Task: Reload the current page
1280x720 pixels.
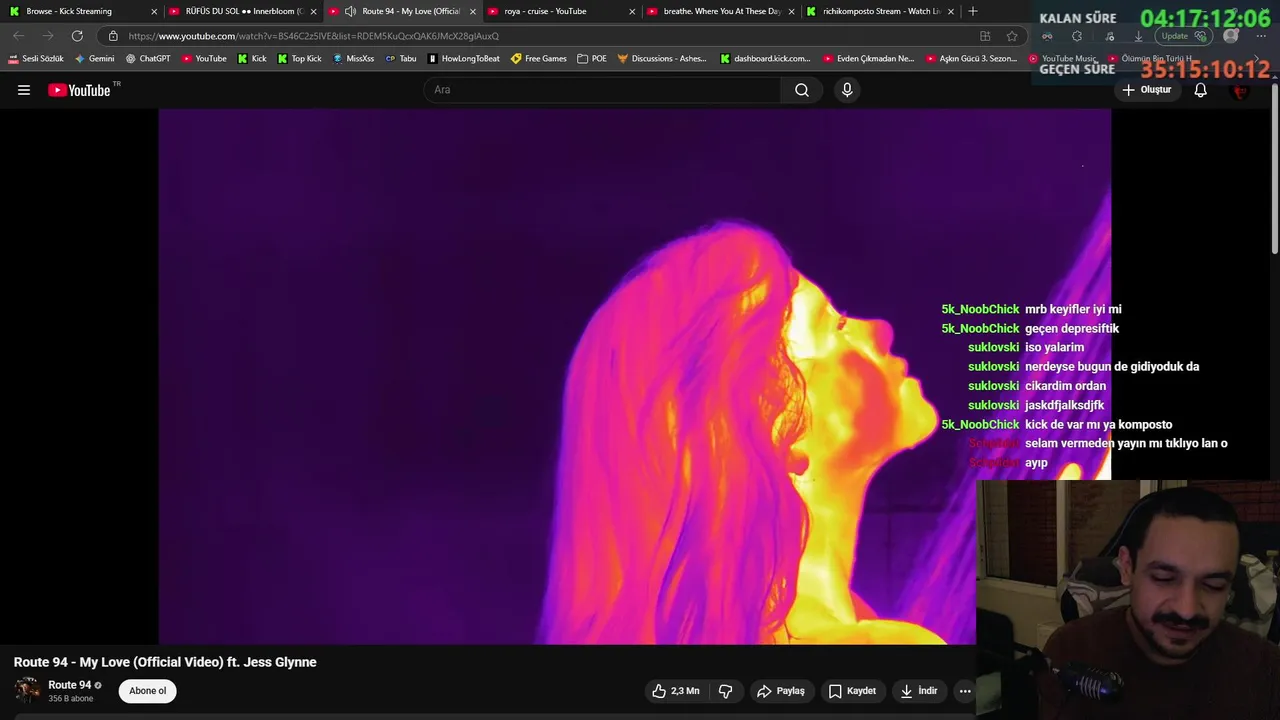Action: (x=77, y=36)
